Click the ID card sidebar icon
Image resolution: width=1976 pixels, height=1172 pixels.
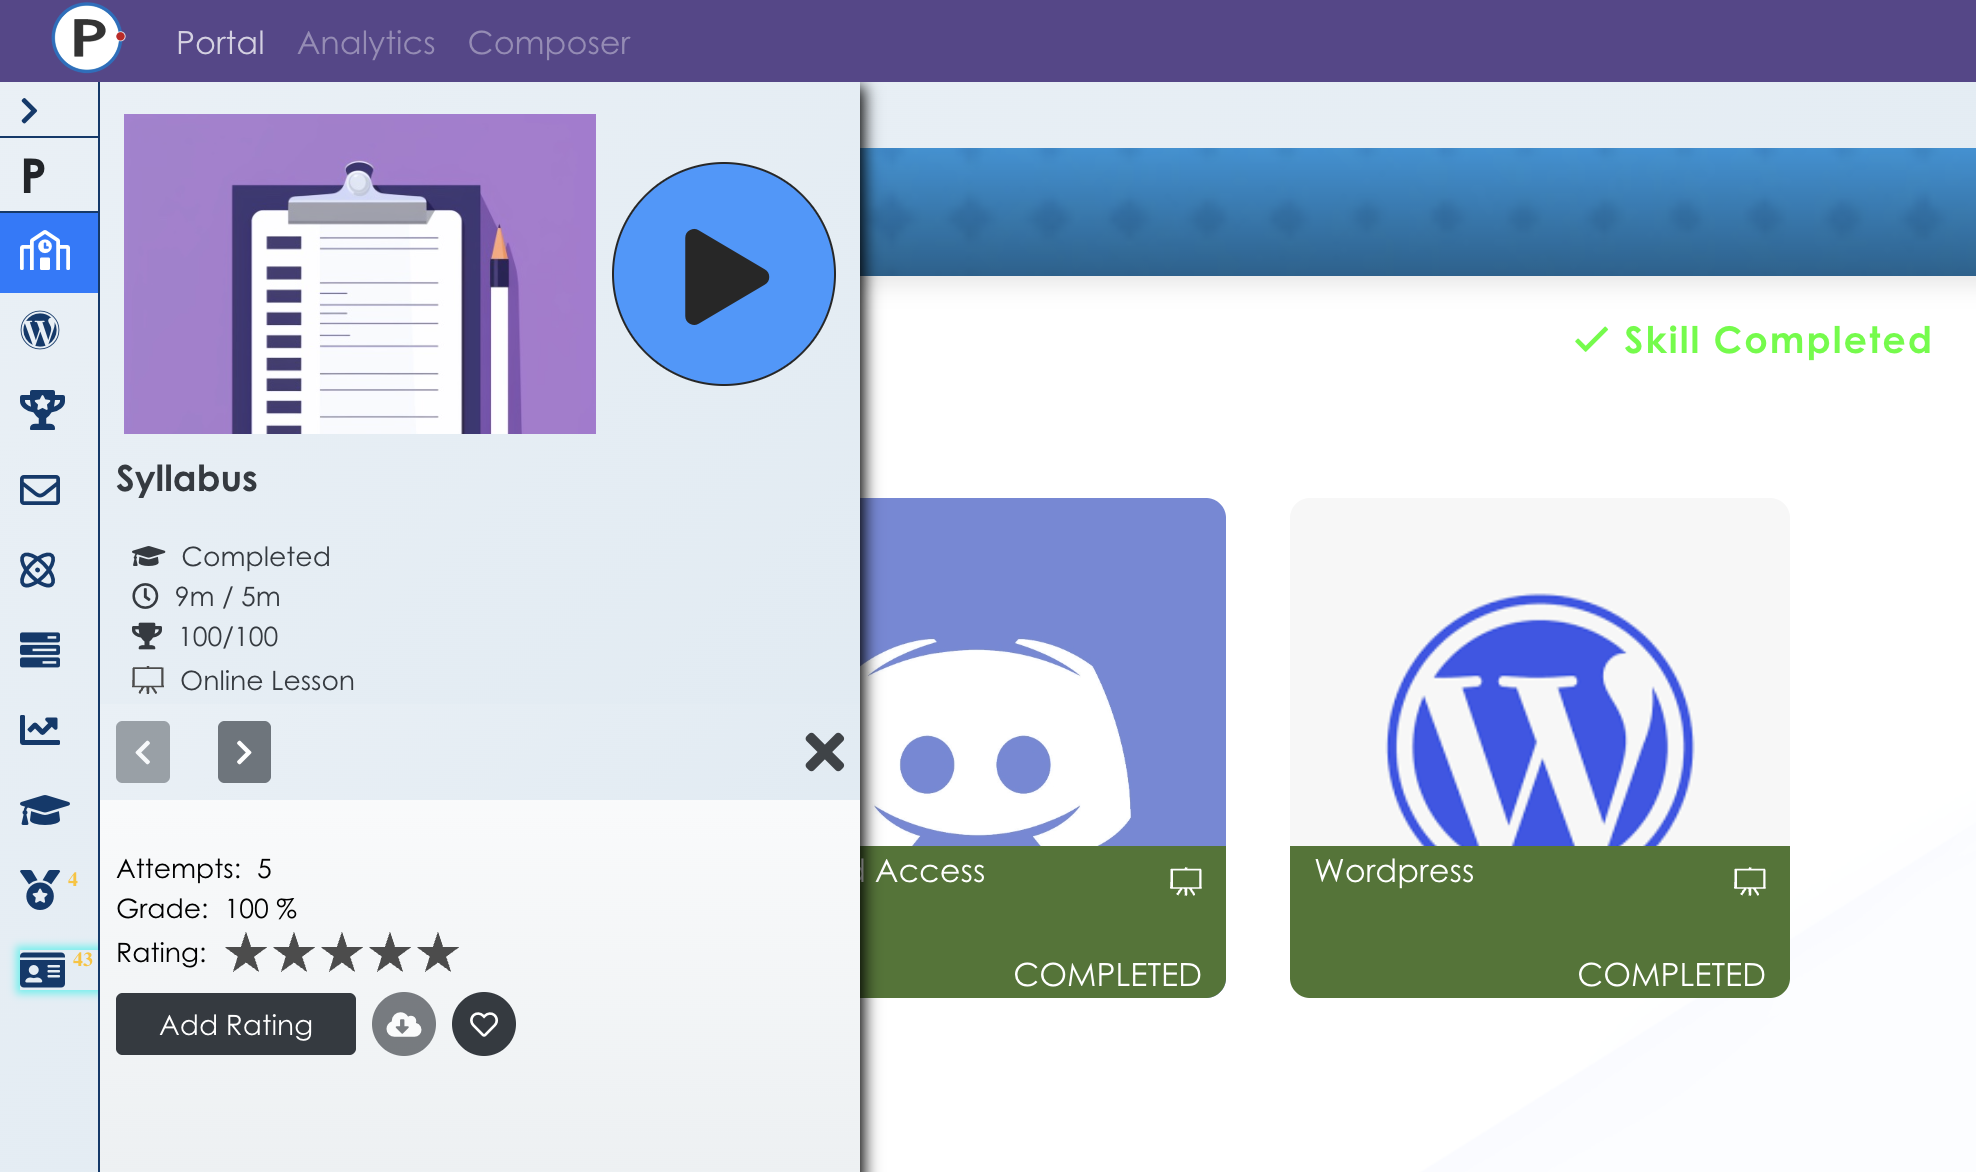[x=43, y=970]
